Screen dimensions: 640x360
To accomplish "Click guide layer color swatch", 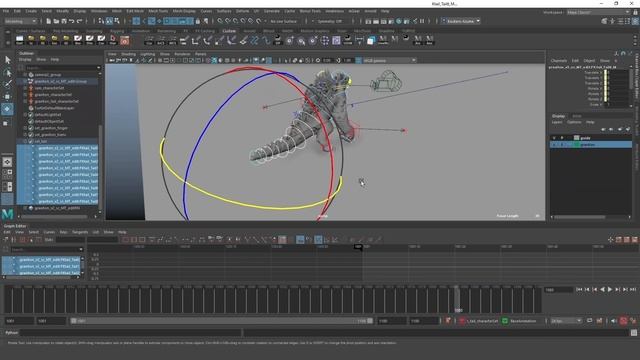I will (577, 138).
